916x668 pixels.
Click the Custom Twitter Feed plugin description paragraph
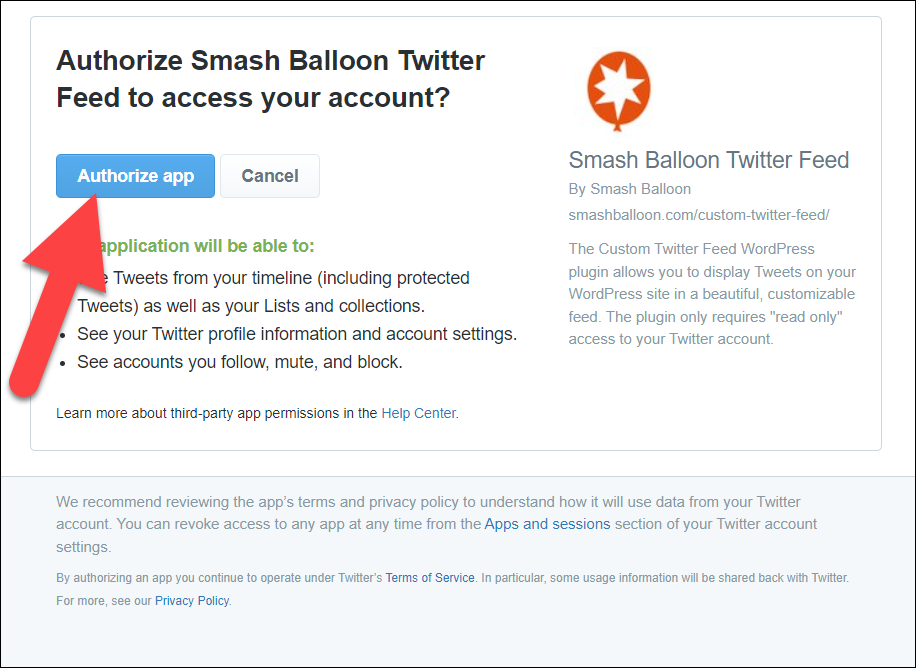[711, 293]
